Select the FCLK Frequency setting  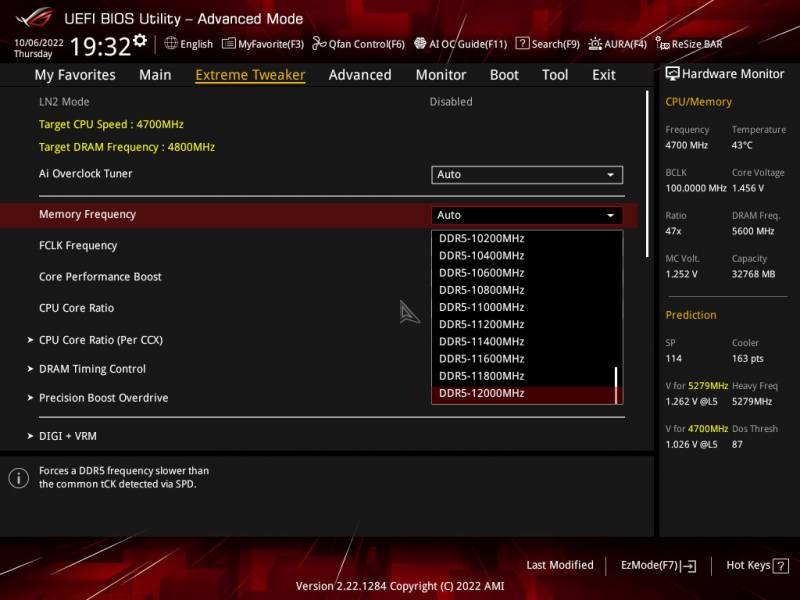click(x=78, y=245)
